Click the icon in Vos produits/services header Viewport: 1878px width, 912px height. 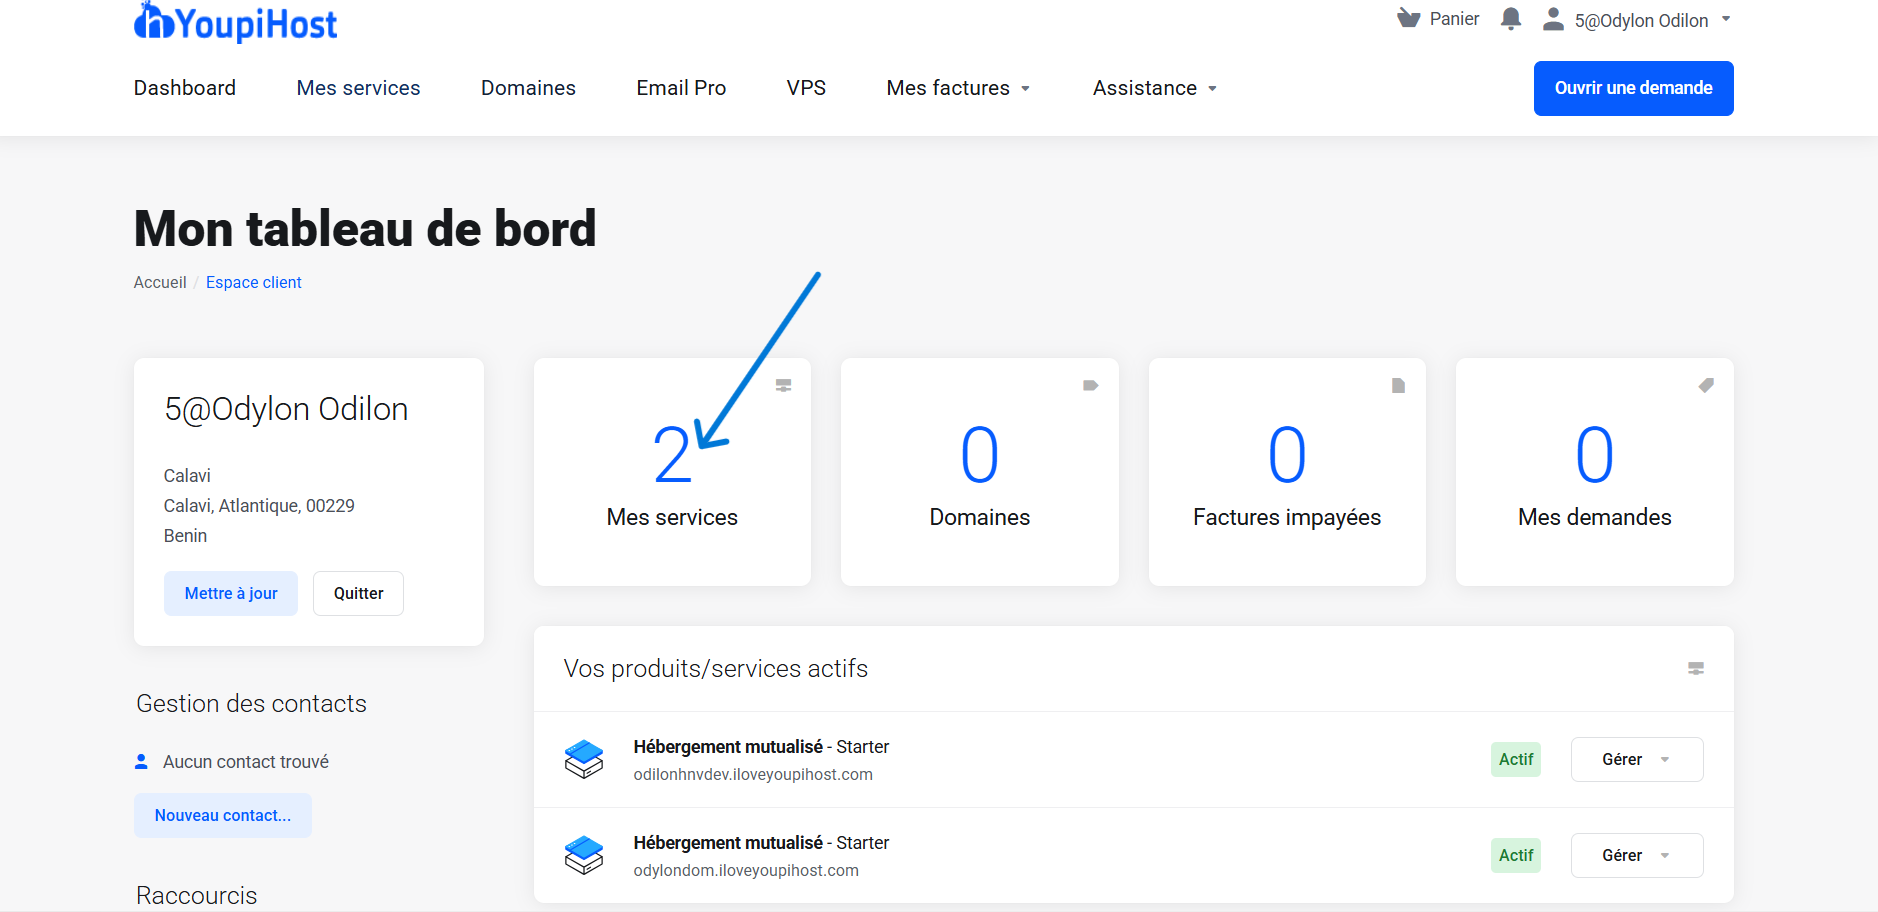pos(1695,668)
